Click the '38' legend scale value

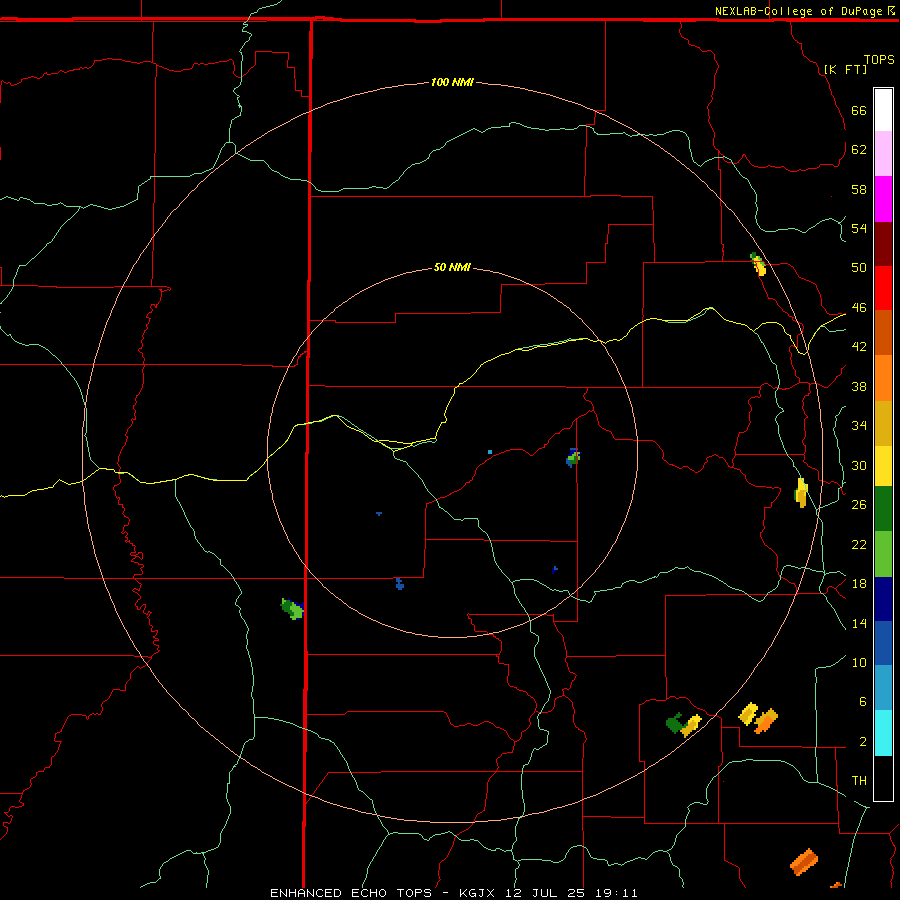[859, 386]
